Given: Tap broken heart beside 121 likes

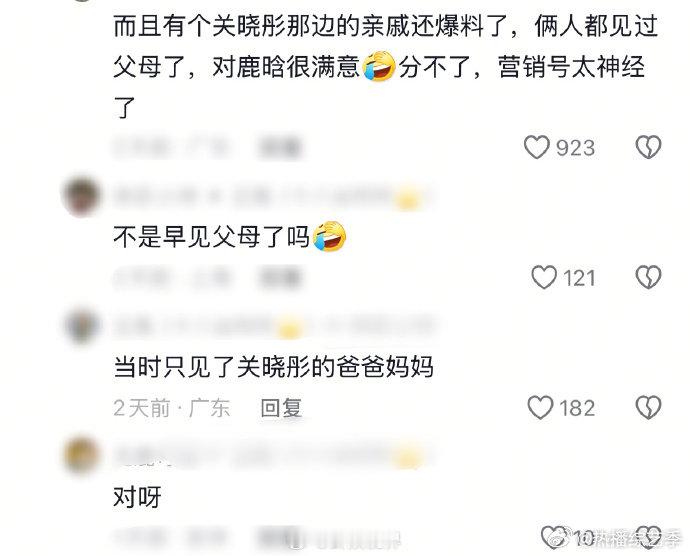Looking at the screenshot, I should coord(649,277).
